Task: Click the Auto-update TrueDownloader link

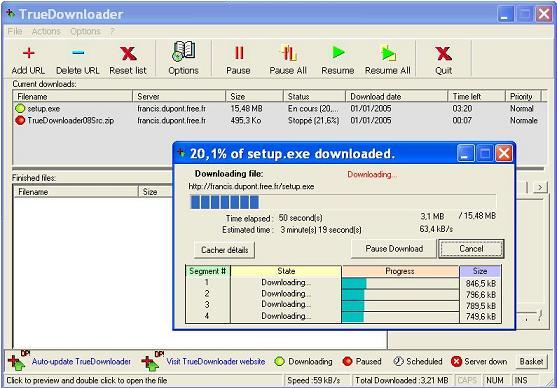Action: 81,362
